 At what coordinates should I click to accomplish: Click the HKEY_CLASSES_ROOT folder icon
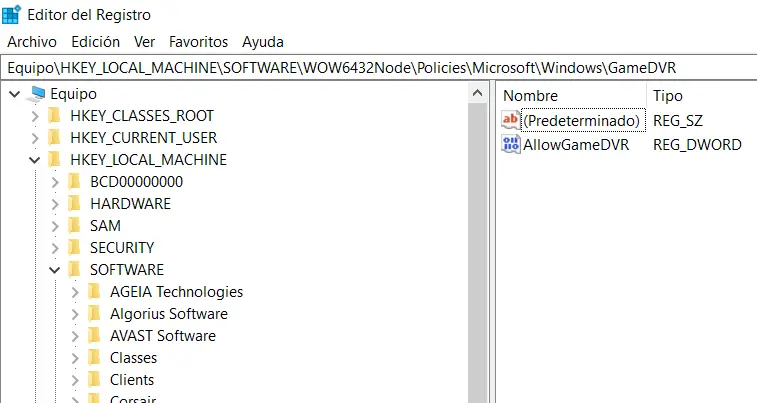click(x=54, y=116)
